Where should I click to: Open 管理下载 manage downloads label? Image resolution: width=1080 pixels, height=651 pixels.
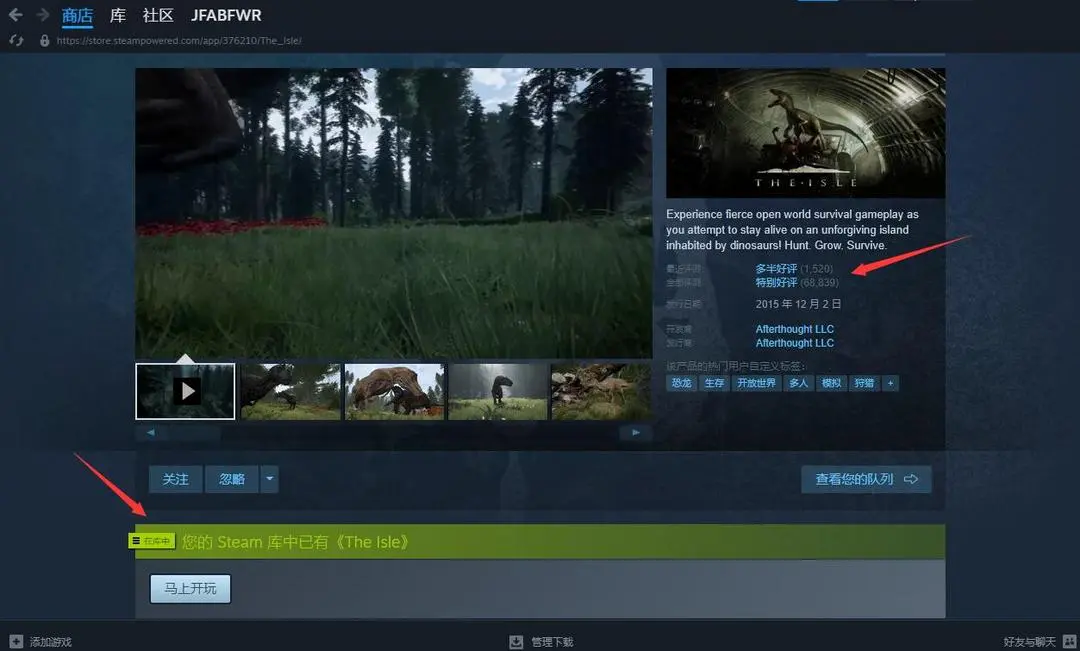coord(552,642)
